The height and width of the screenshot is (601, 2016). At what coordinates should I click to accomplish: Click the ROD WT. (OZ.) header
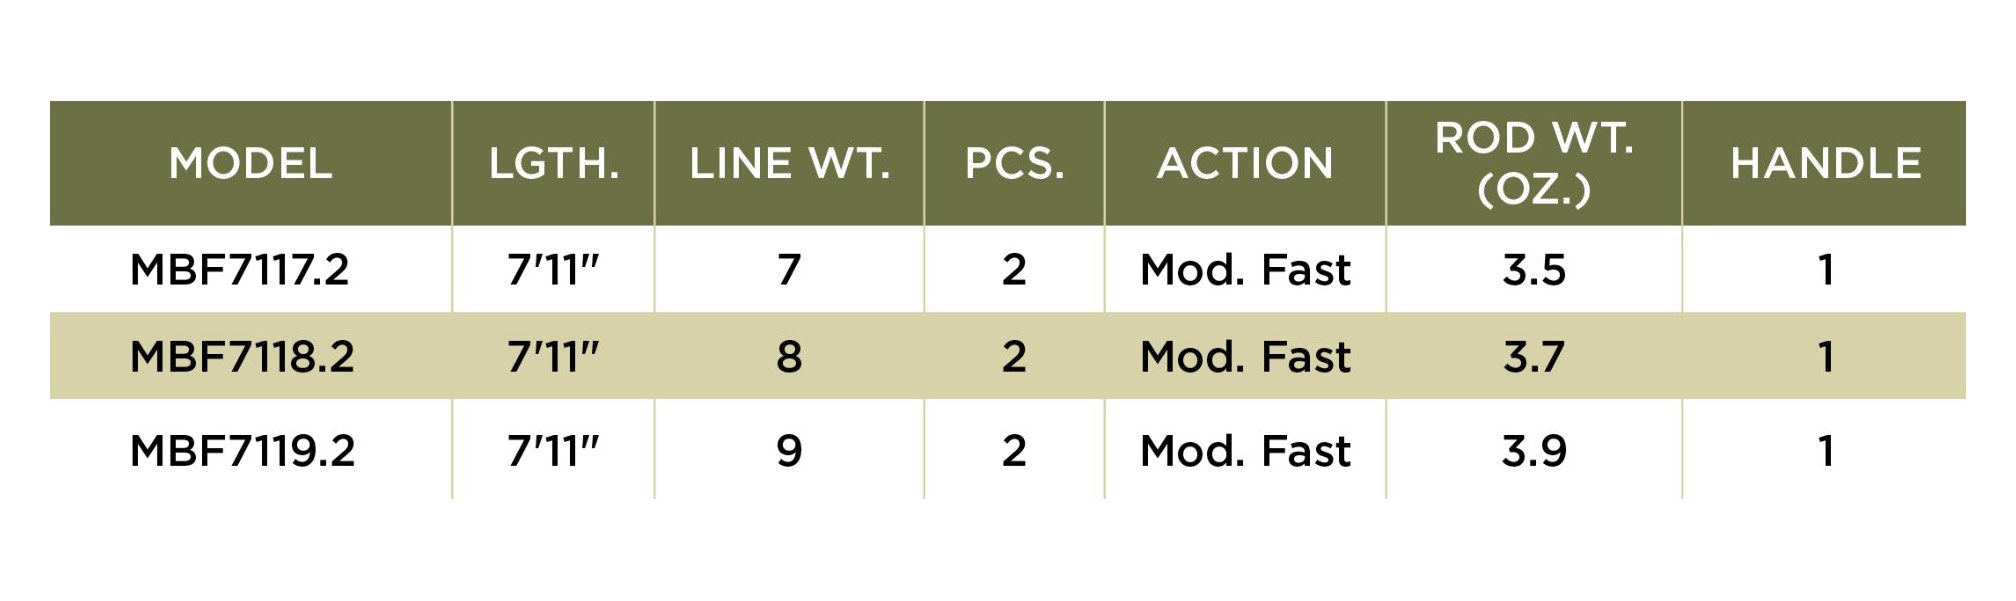[1534, 163]
